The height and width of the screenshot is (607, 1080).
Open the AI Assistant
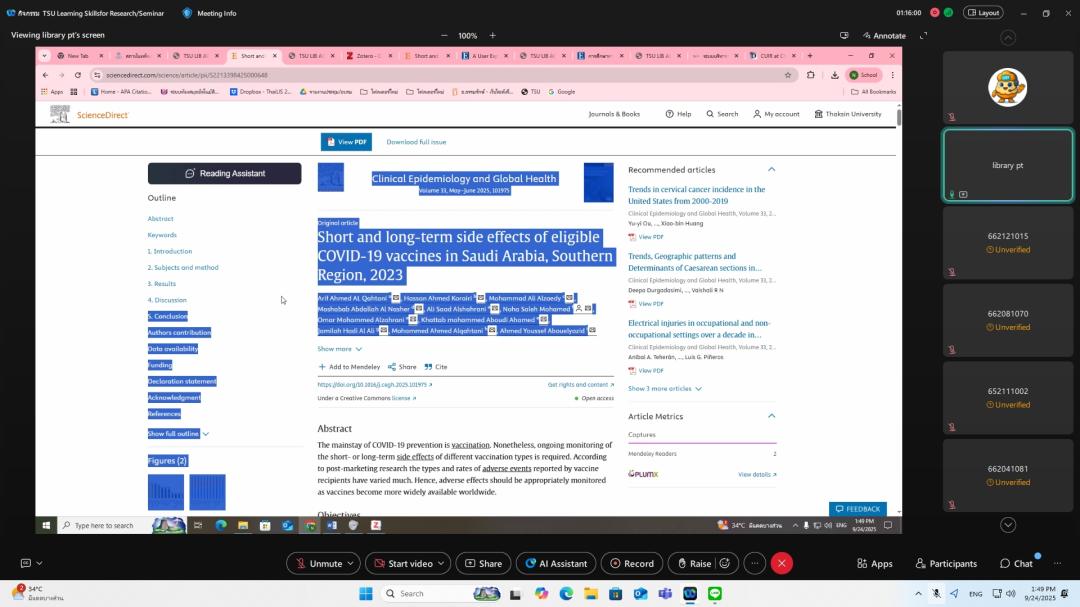(555, 563)
